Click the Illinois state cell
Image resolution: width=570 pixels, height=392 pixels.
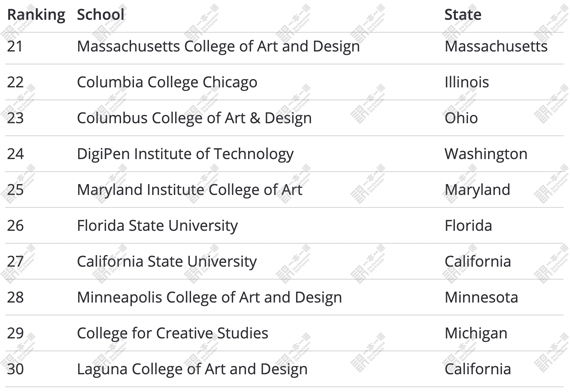point(466,82)
